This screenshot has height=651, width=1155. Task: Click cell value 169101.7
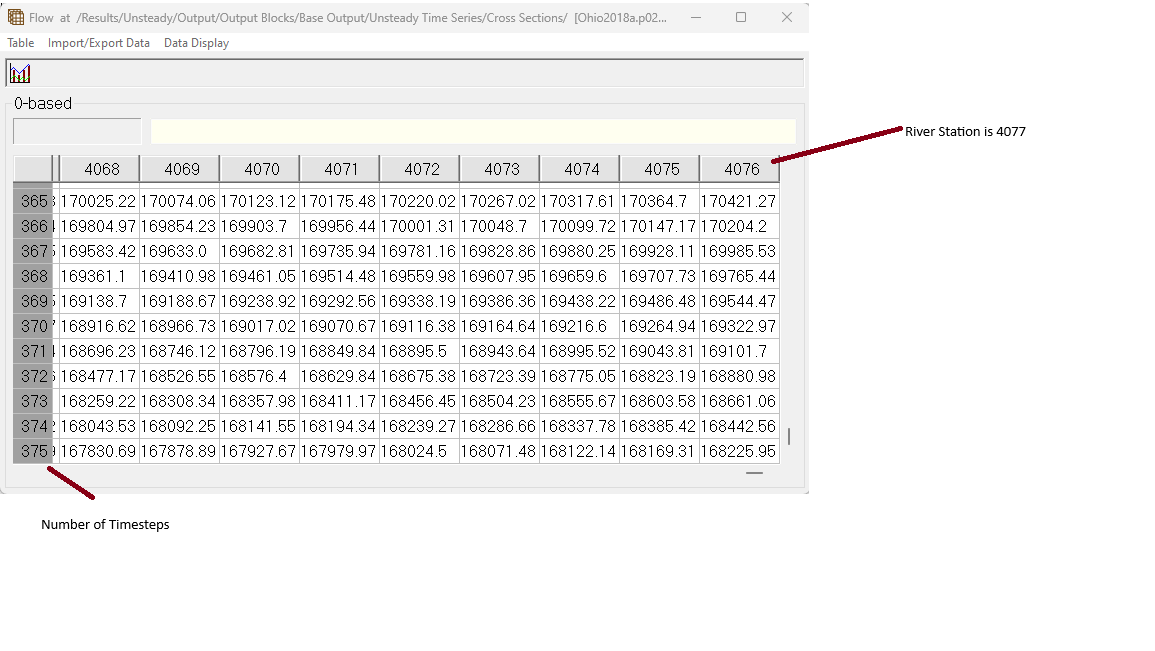coord(738,351)
